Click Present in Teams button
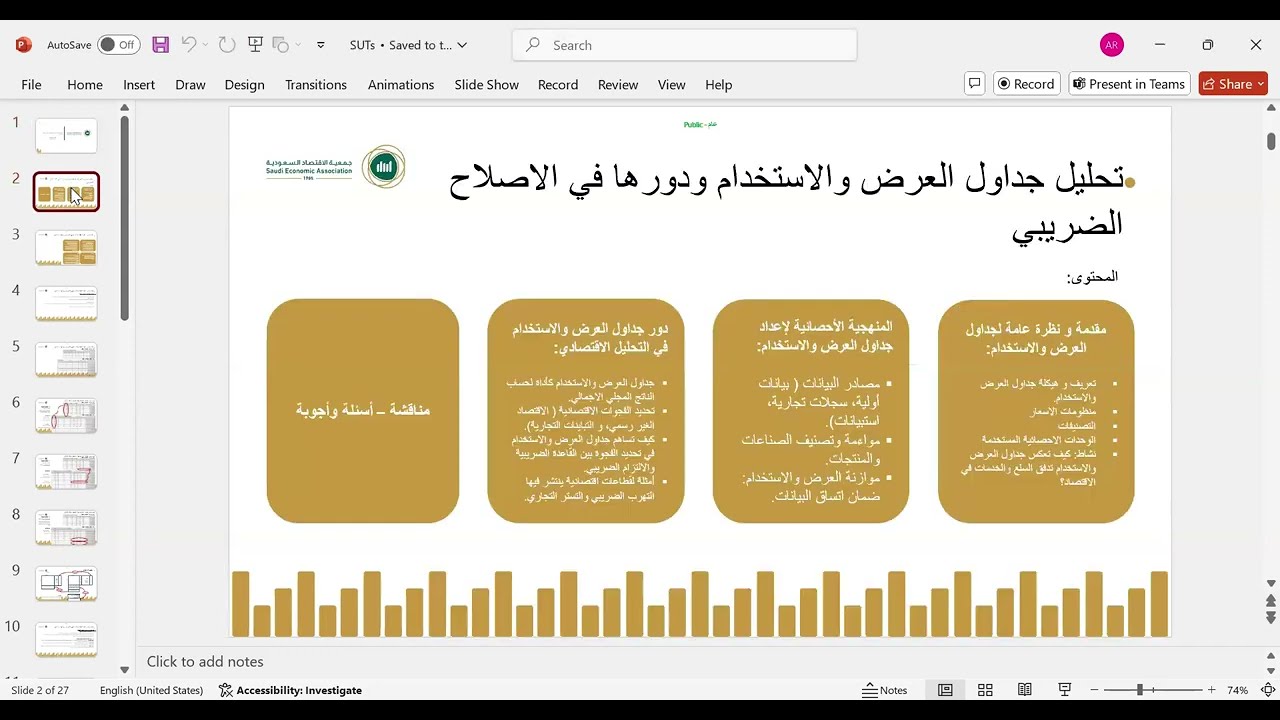The height and width of the screenshot is (720, 1280). point(1129,84)
